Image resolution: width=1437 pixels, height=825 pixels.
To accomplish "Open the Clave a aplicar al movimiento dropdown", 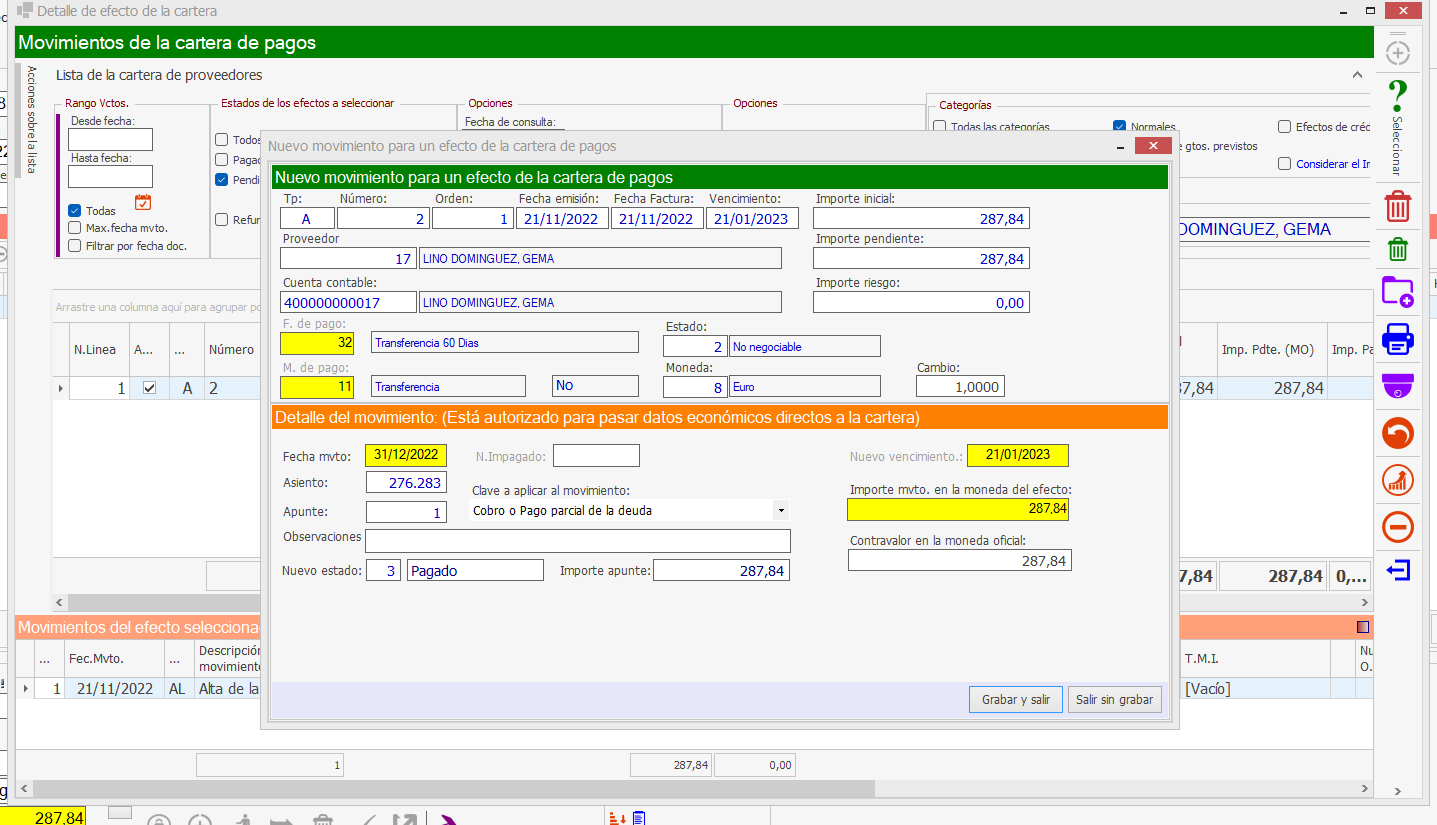I will 780,511.
